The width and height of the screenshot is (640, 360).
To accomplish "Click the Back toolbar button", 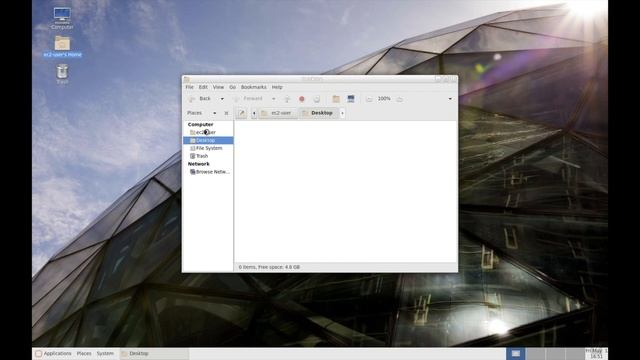I will [x=200, y=99].
